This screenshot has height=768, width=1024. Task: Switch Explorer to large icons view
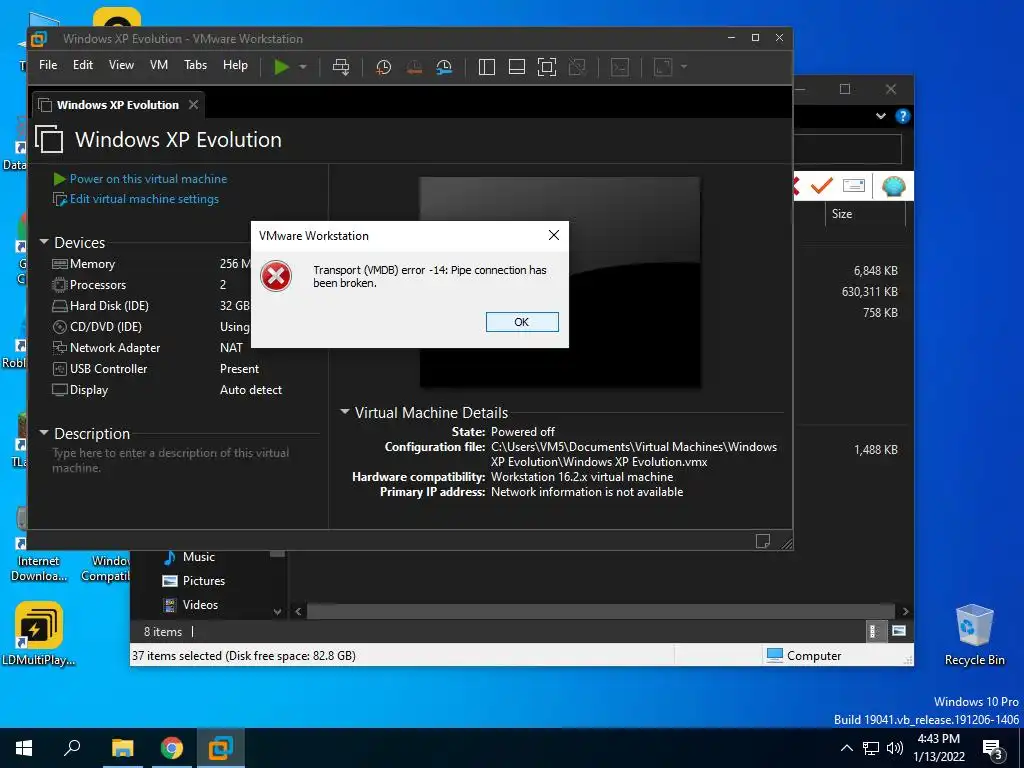point(899,631)
